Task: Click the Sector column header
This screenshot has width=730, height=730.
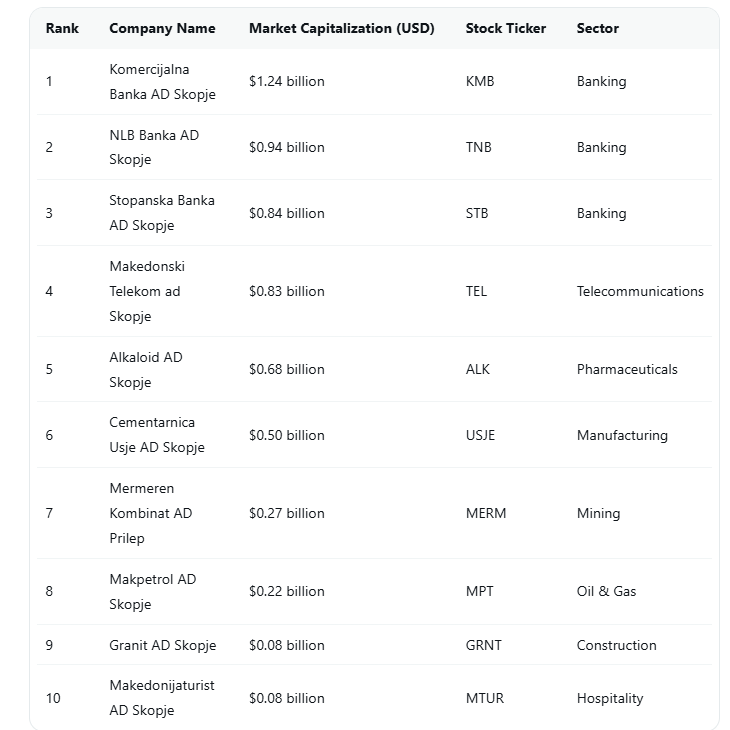Action: 597,28
